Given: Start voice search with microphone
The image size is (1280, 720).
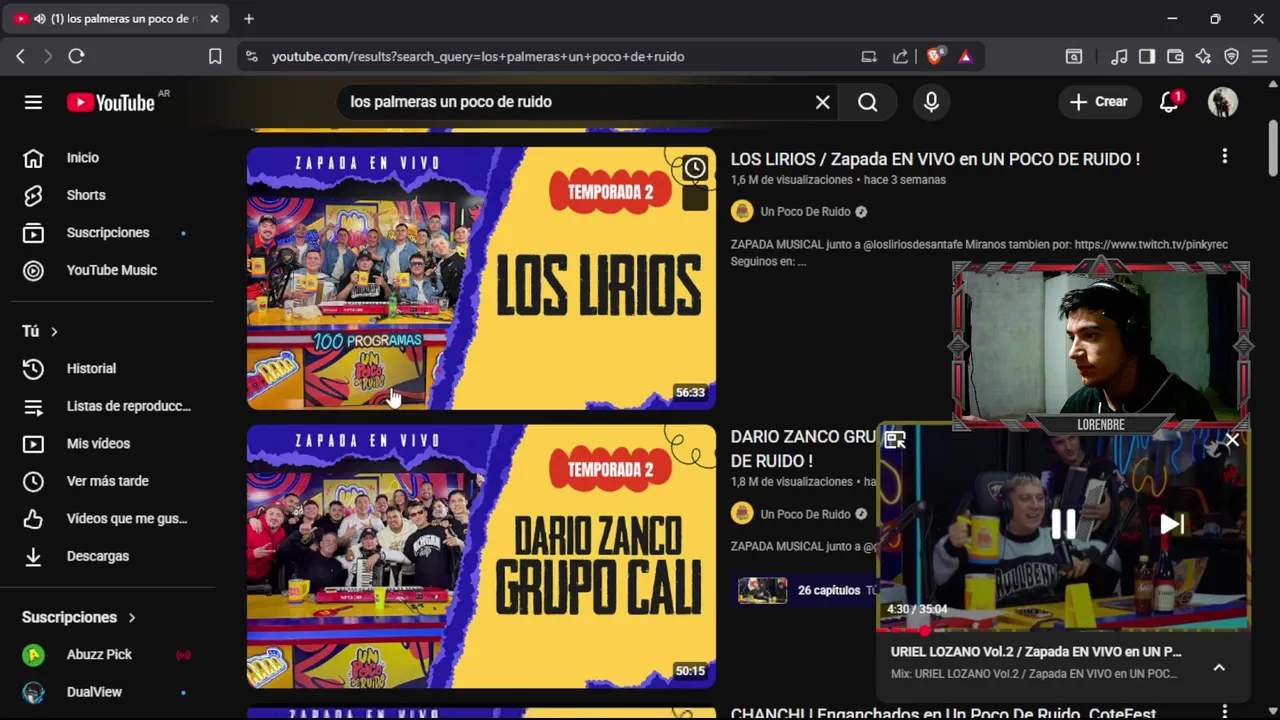Looking at the screenshot, I should (x=931, y=102).
